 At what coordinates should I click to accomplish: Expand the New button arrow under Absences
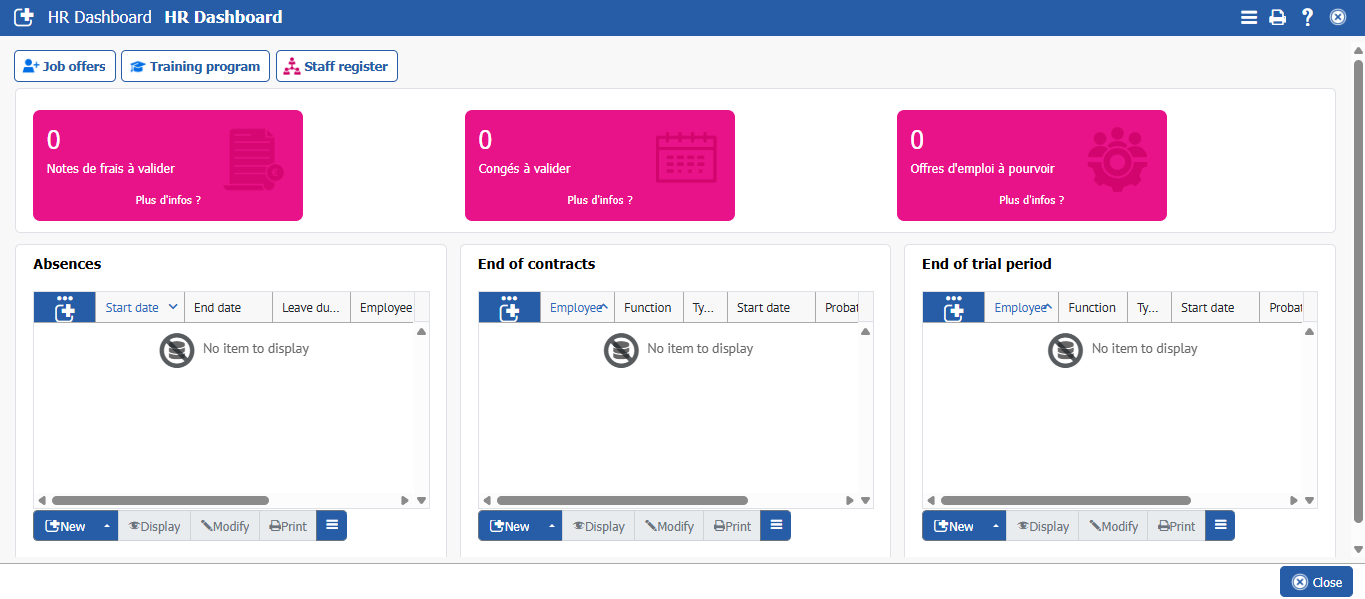tap(107, 526)
